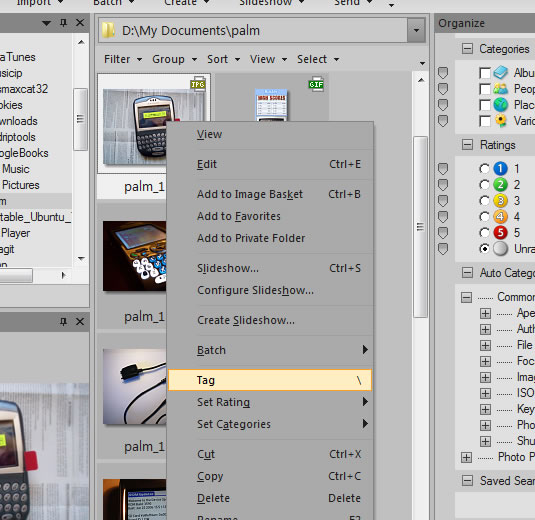Open the file list toolbar overflow arrow
Image resolution: width=535 pixels, height=520 pixels.
pos(422,63)
